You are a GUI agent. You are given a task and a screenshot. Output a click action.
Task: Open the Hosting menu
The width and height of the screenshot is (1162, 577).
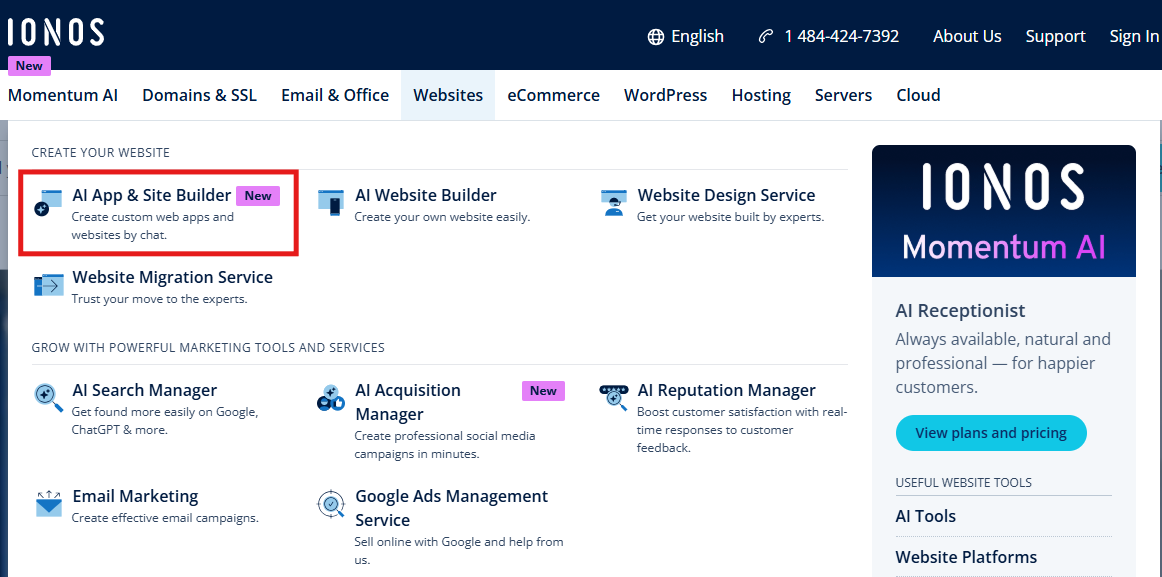click(x=761, y=96)
